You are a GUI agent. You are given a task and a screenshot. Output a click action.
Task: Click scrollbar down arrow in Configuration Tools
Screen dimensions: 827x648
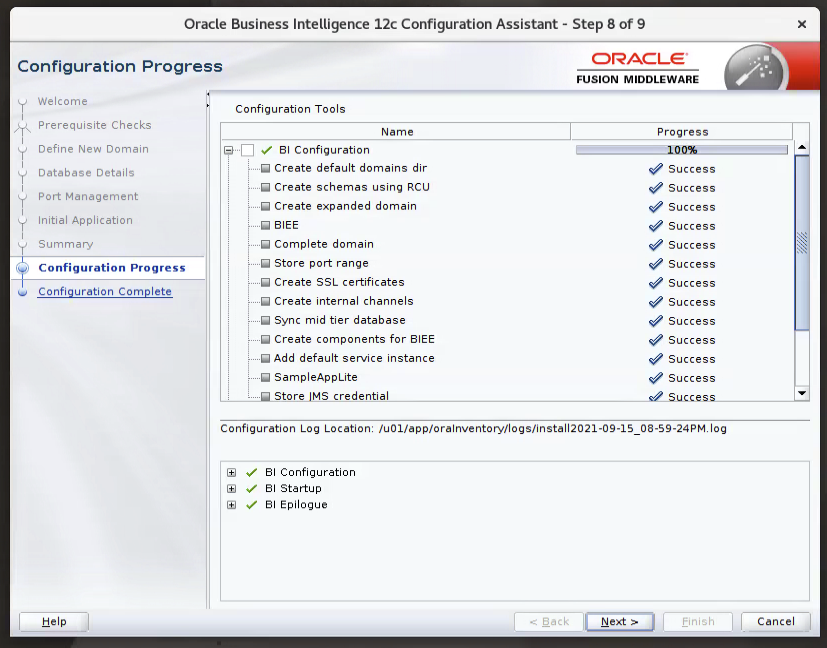802,393
